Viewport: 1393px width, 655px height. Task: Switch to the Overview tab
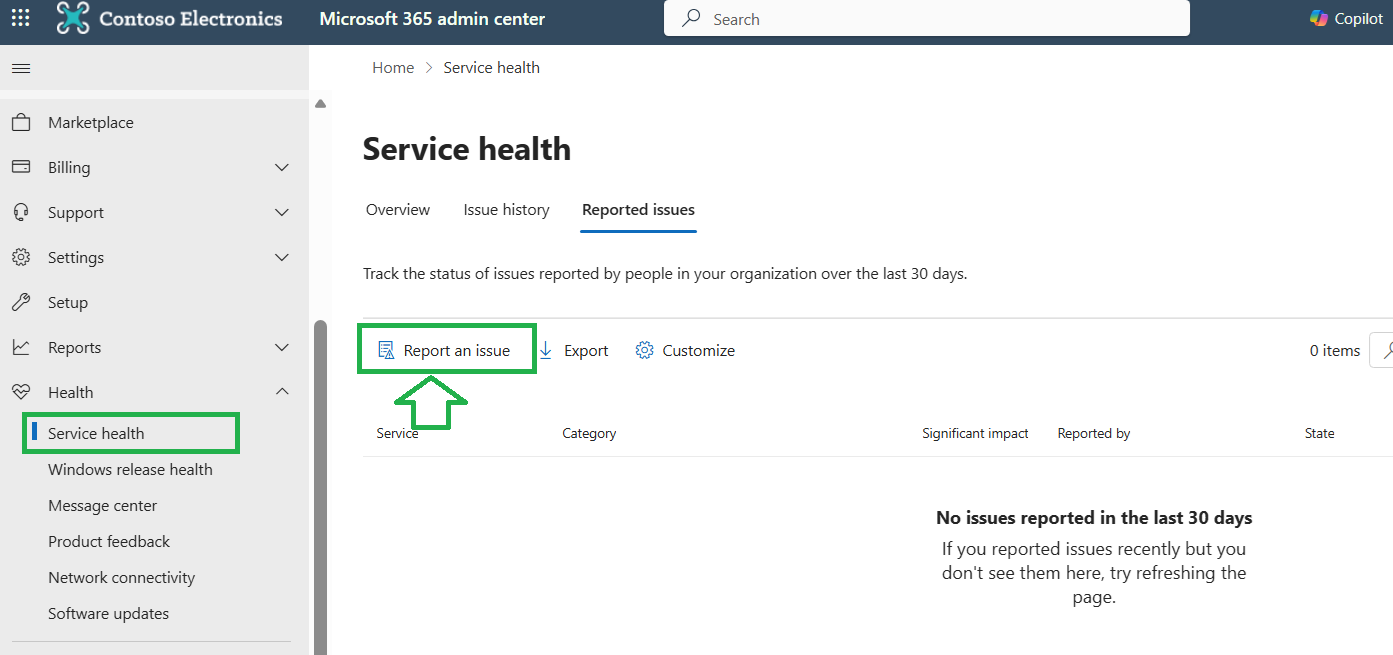tap(398, 210)
